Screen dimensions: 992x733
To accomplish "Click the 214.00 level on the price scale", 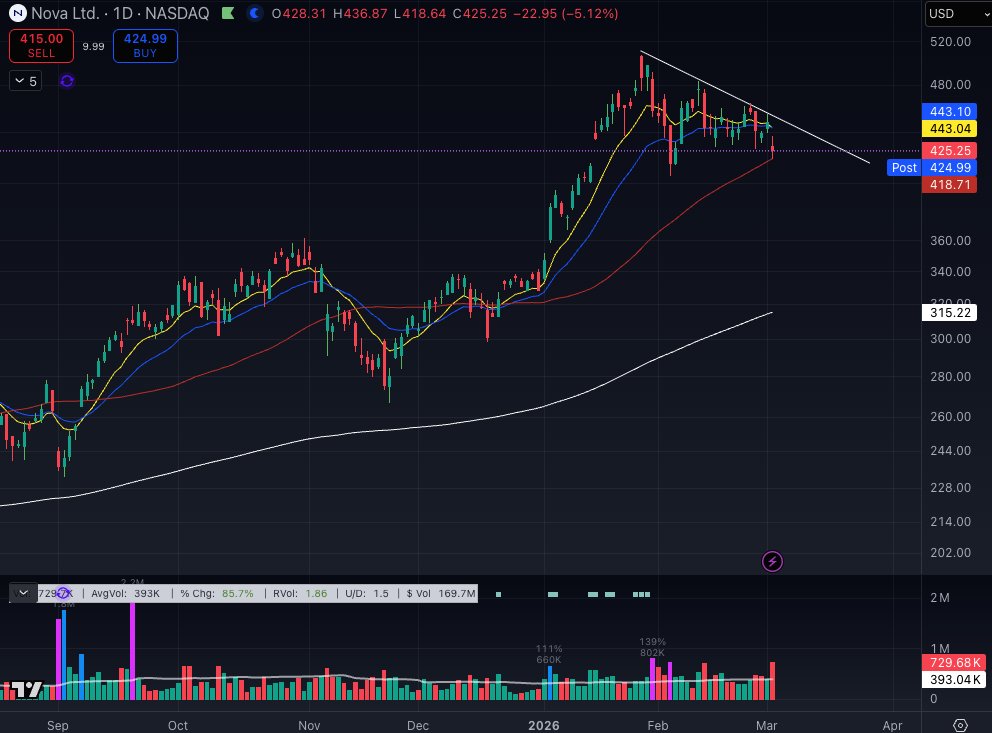I will click(950, 521).
